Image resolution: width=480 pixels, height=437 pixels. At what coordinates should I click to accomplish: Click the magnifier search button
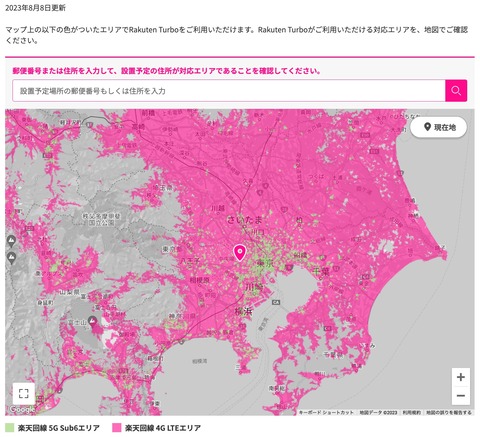point(456,91)
